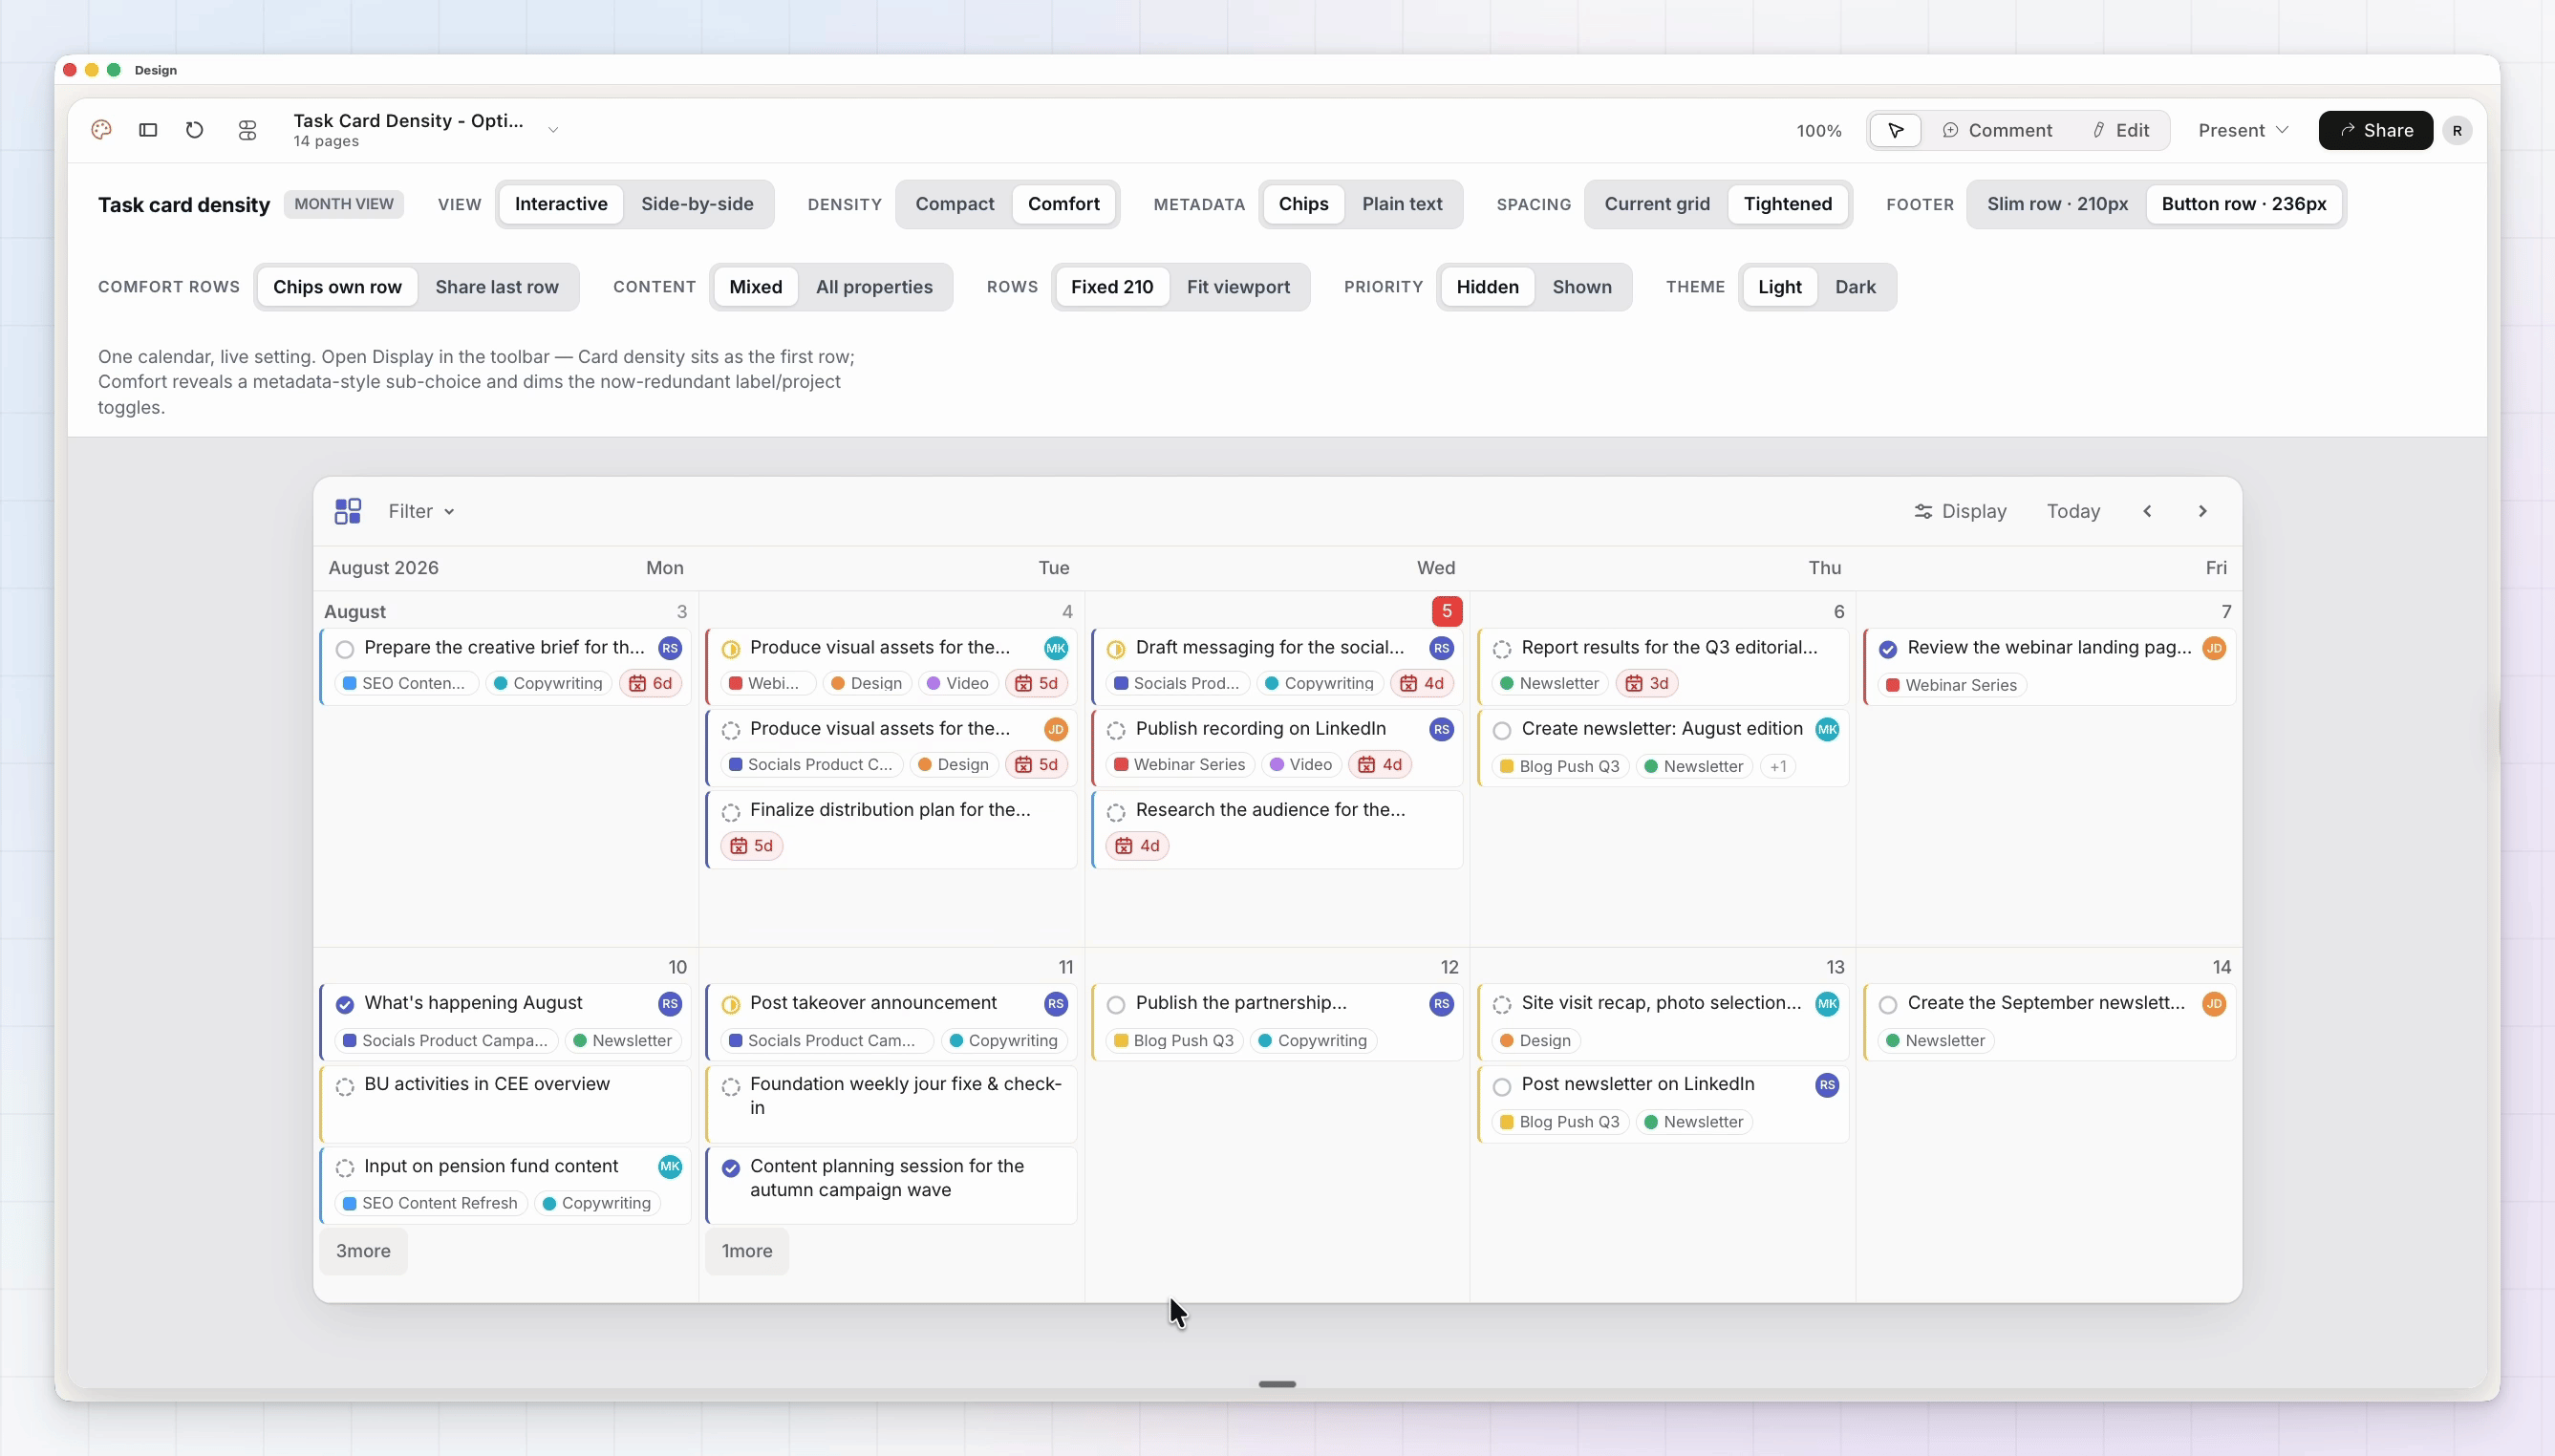Viewport: 2555px width, 1456px height.
Task: Select Compact density
Action: coord(954,204)
